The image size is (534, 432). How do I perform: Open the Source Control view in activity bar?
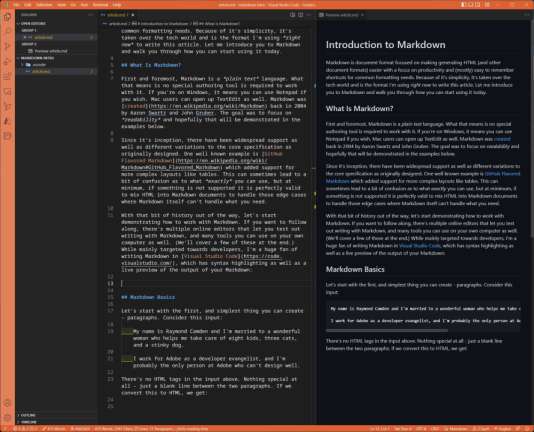[x=7, y=46]
